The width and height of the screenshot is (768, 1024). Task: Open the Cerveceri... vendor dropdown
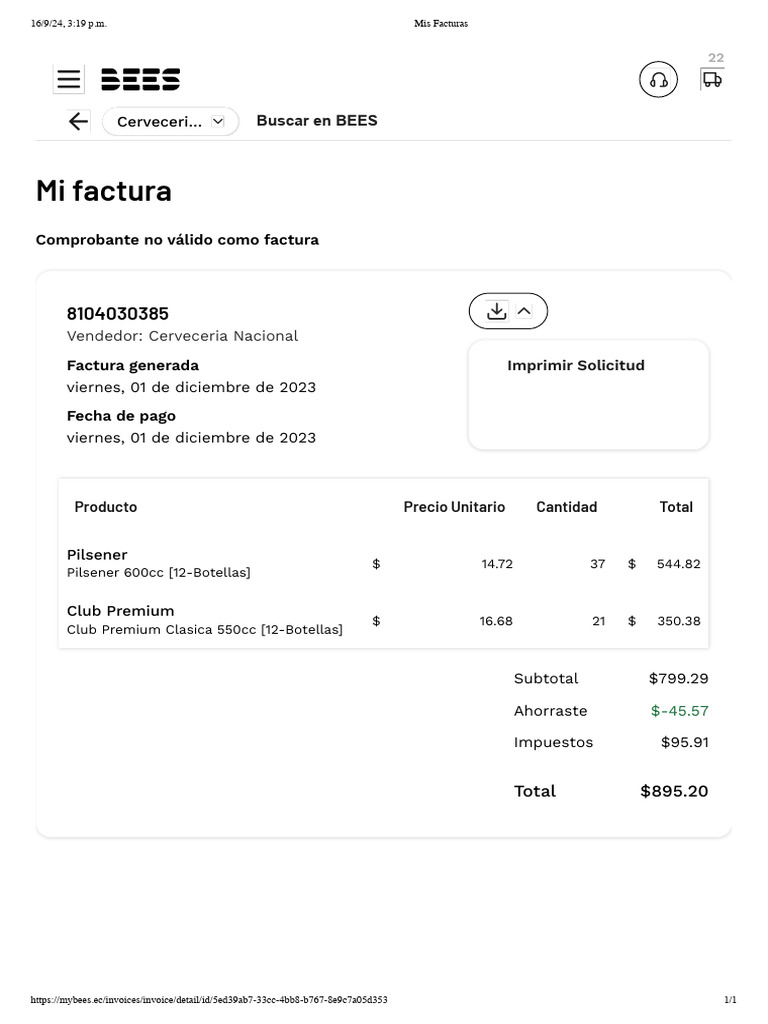point(170,122)
